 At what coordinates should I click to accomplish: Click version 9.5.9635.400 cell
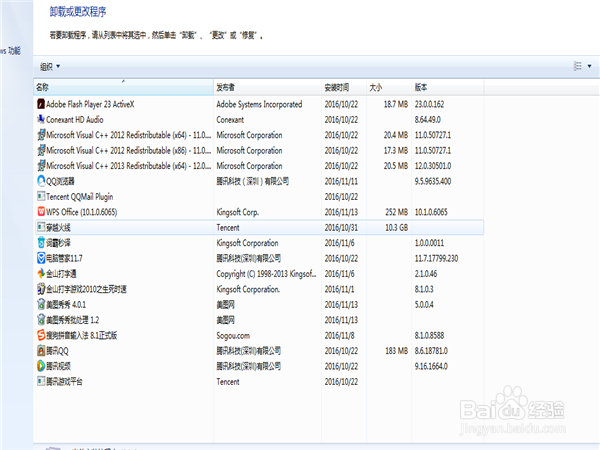[x=433, y=181]
